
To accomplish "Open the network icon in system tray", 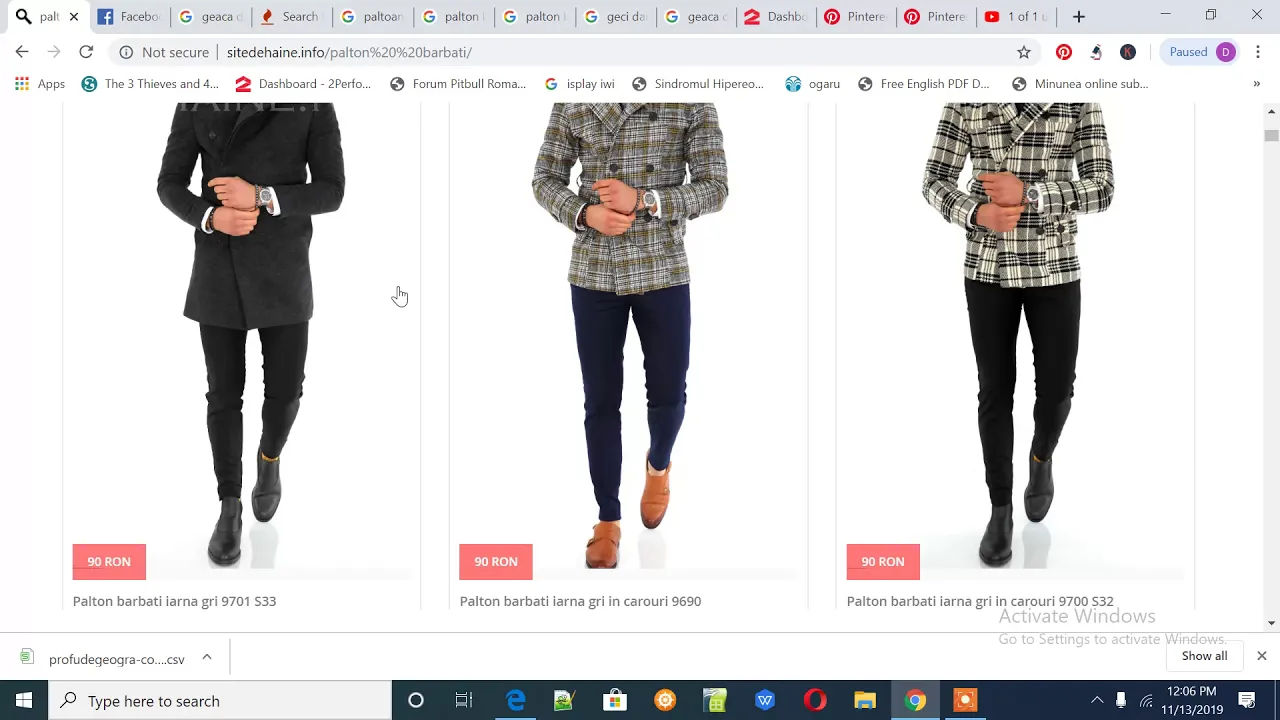I will pyautogui.click(x=1146, y=701).
